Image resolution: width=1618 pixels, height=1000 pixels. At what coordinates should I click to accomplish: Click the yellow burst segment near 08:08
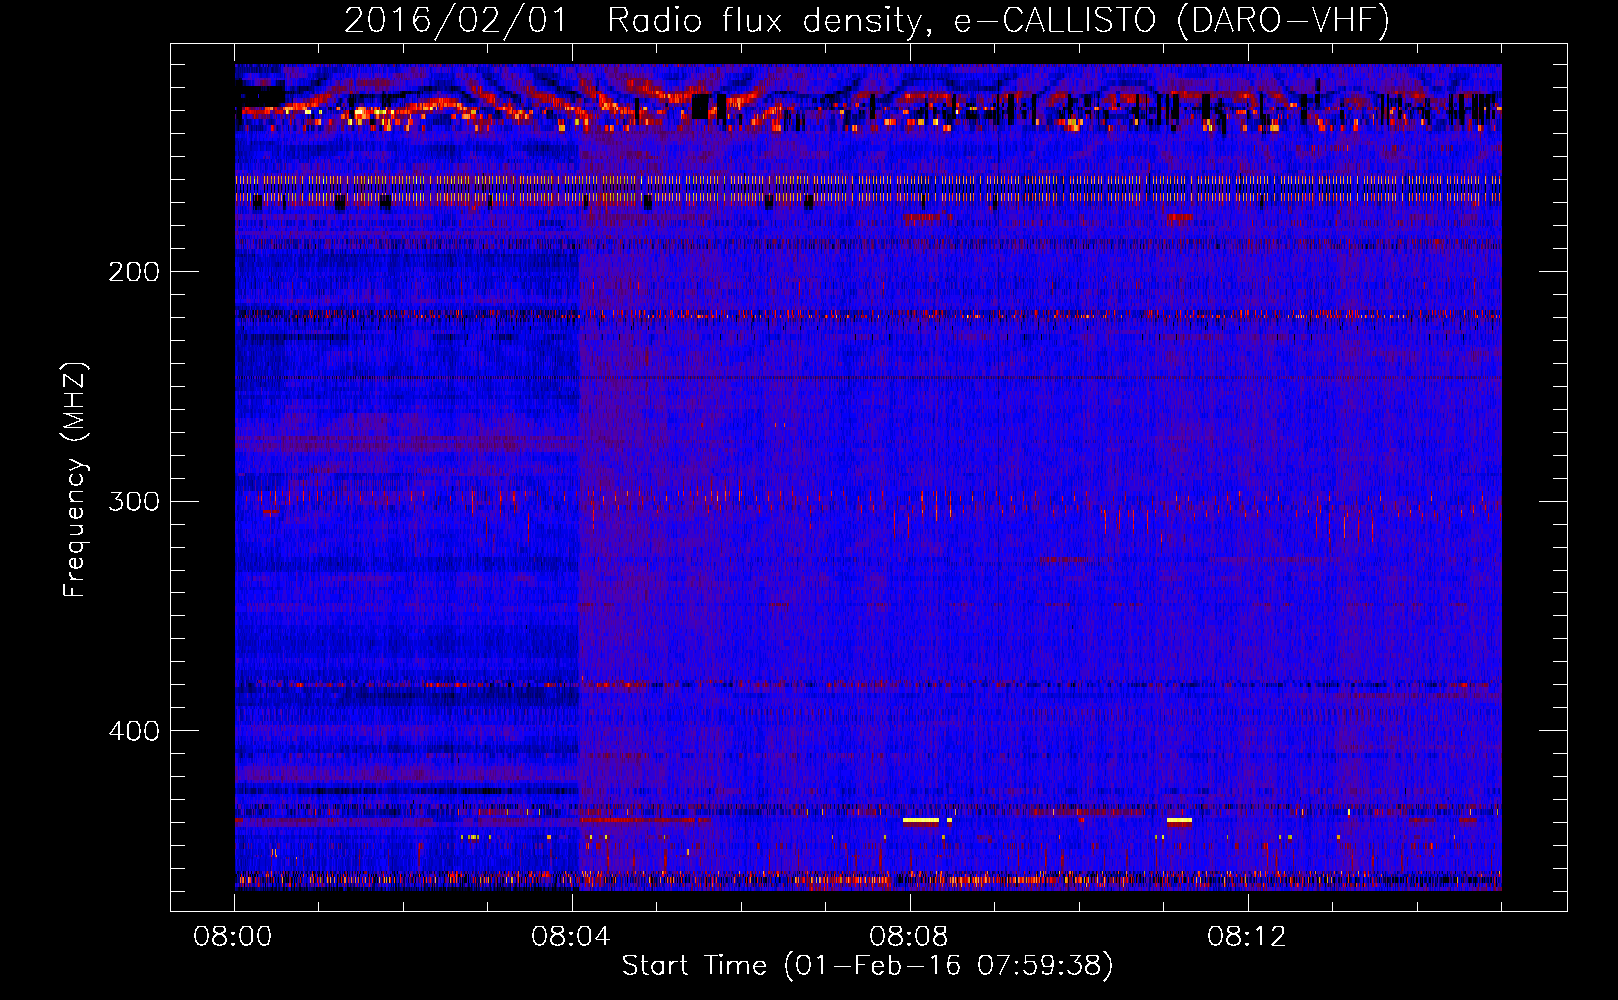921,820
